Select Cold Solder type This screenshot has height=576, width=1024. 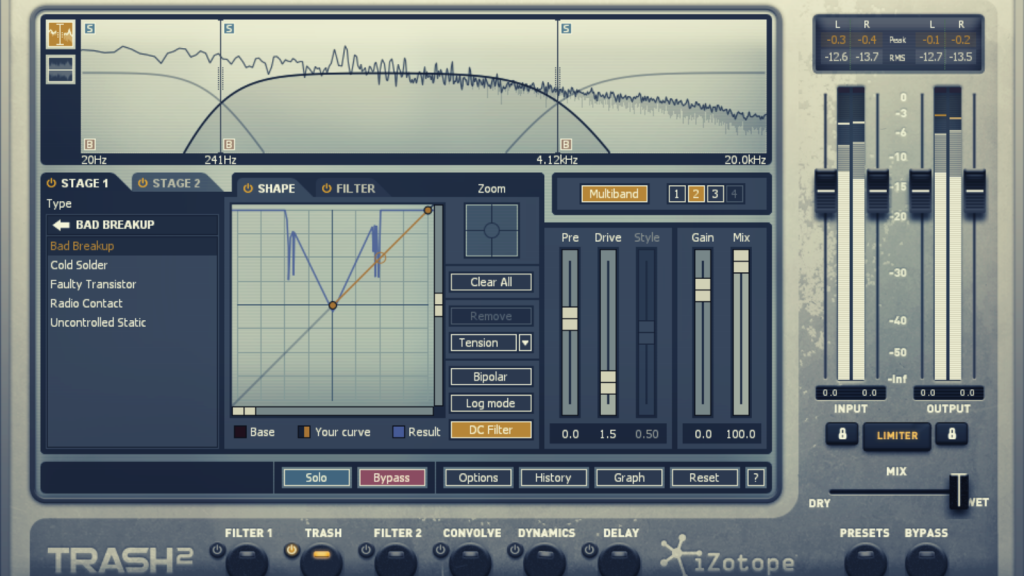tap(133, 265)
